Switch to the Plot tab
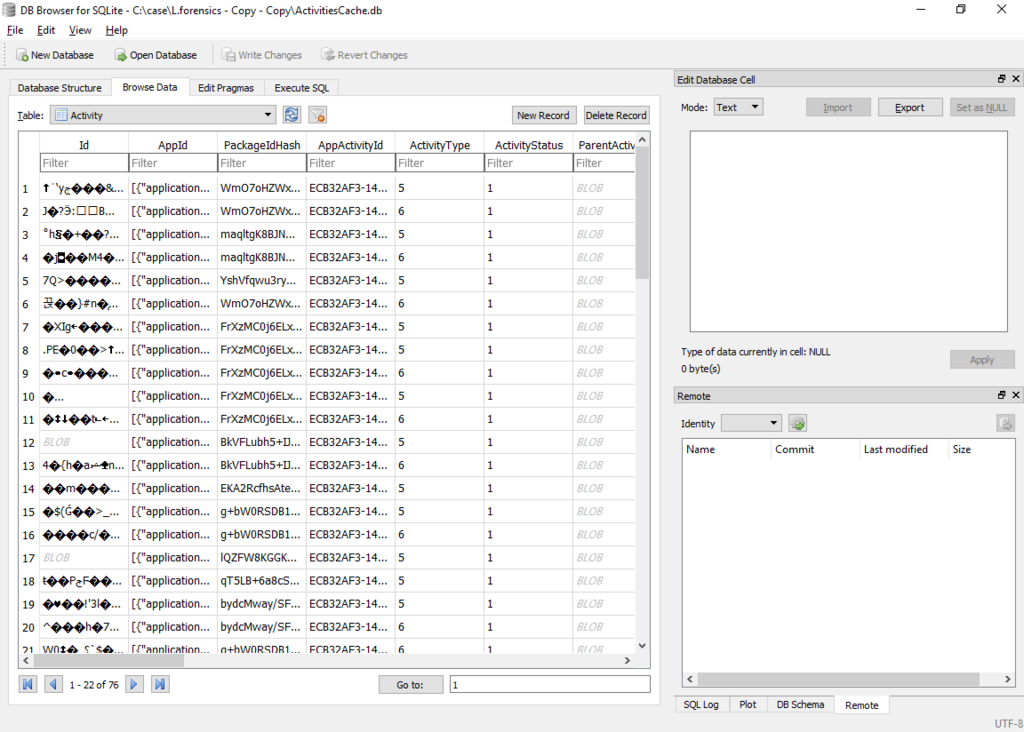 tap(748, 705)
